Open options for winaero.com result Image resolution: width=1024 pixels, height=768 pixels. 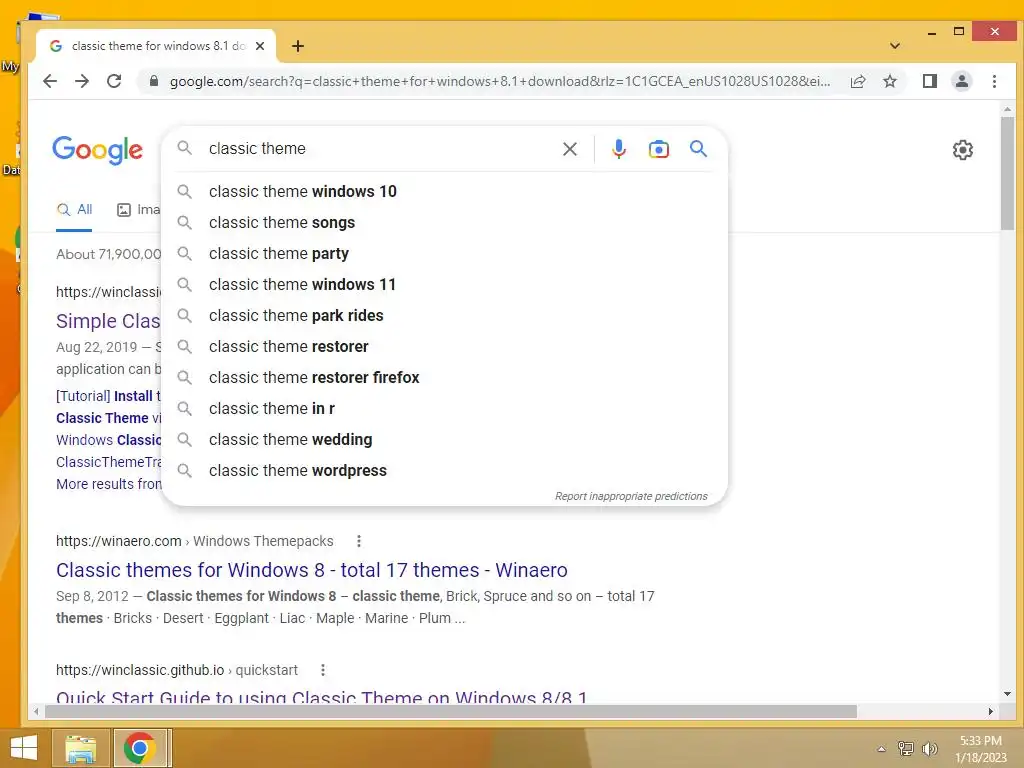tap(359, 541)
